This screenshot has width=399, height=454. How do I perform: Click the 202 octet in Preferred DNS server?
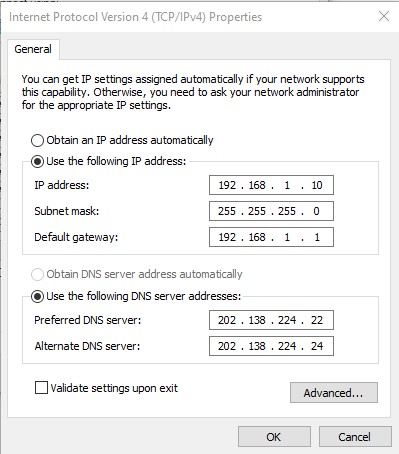coord(227,320)
